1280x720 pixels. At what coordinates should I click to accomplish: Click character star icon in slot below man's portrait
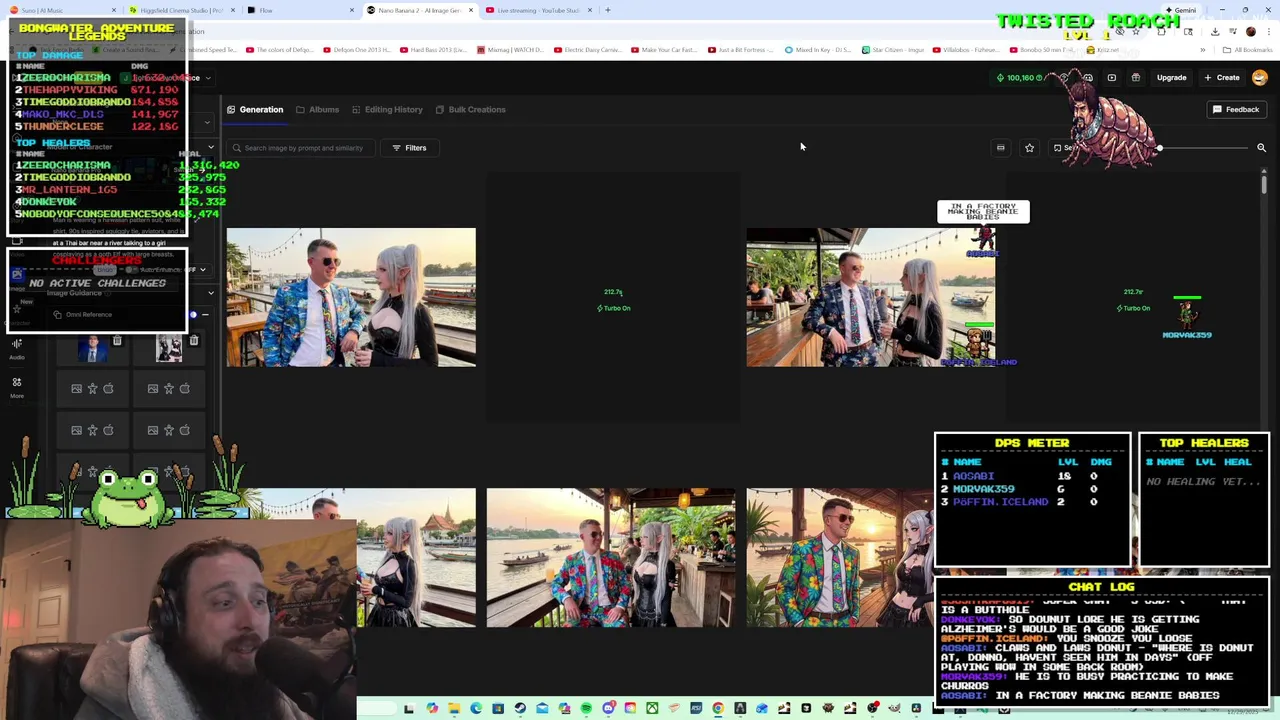pos(92,388)
